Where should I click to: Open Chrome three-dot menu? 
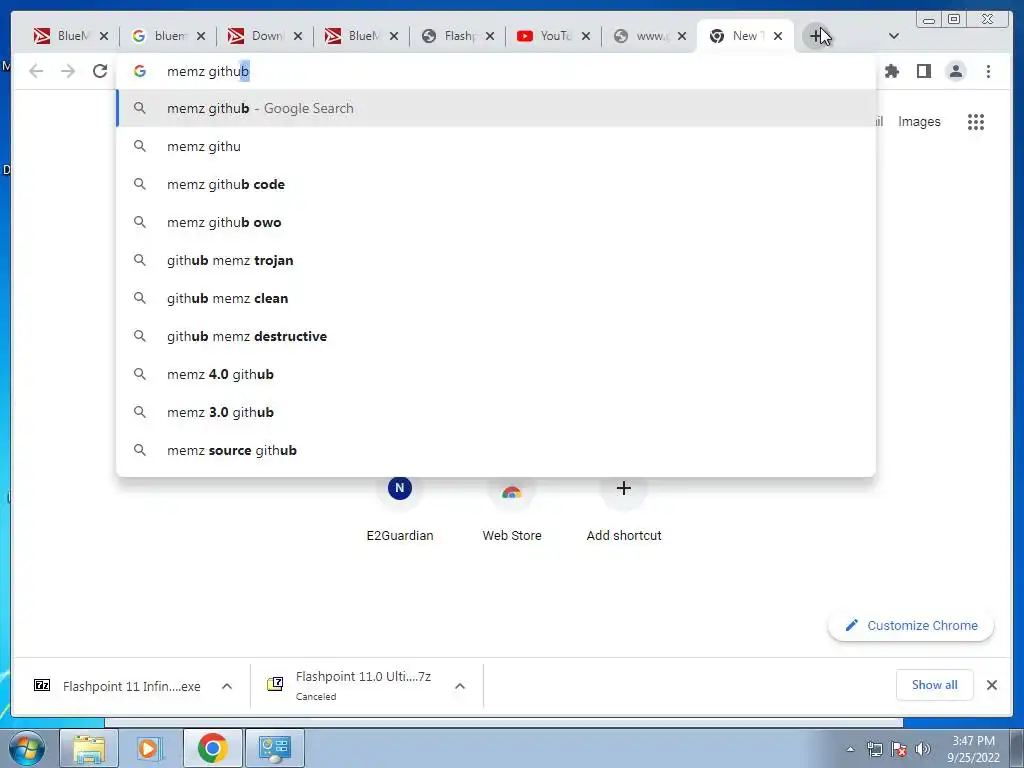(x=988, y=71)
